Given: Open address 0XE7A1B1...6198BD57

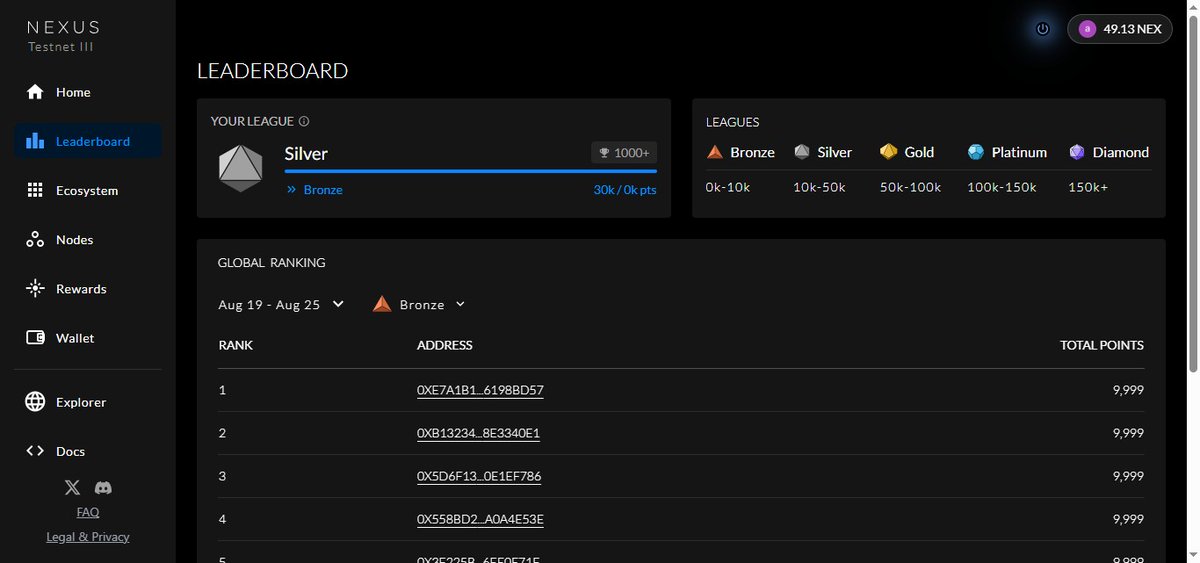Looking at the screenshot, I should coord(480,390).
